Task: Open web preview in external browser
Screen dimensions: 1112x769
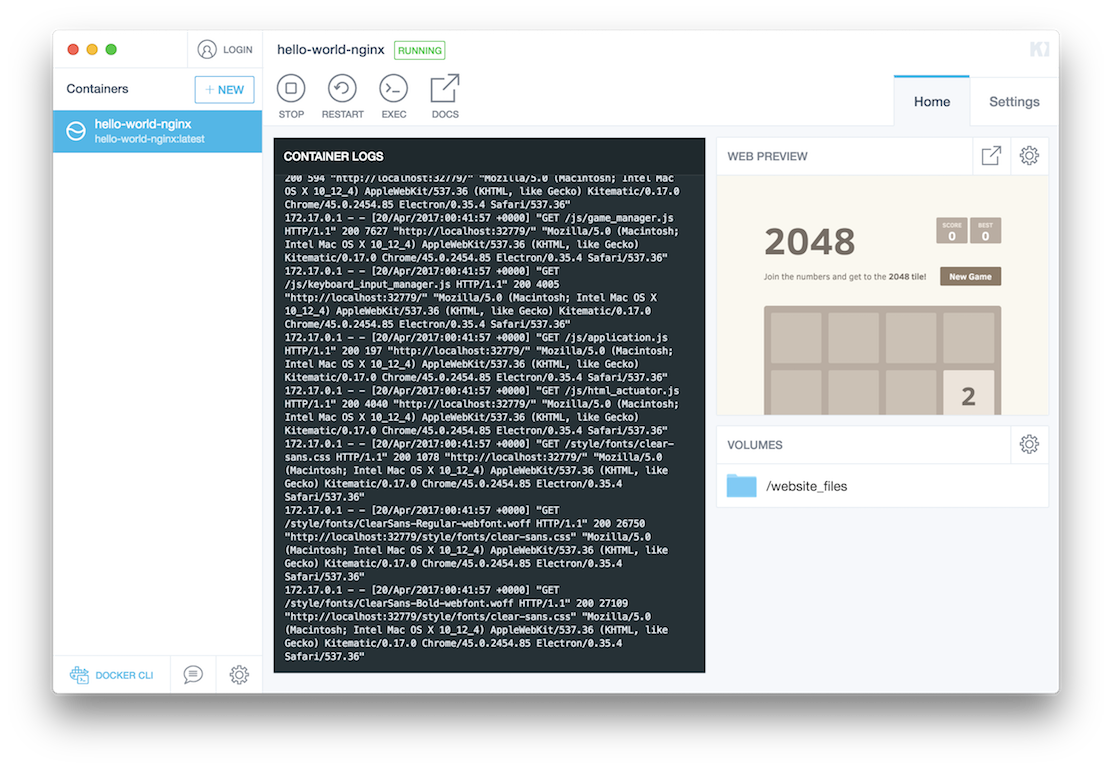Action: click(991, 156)
